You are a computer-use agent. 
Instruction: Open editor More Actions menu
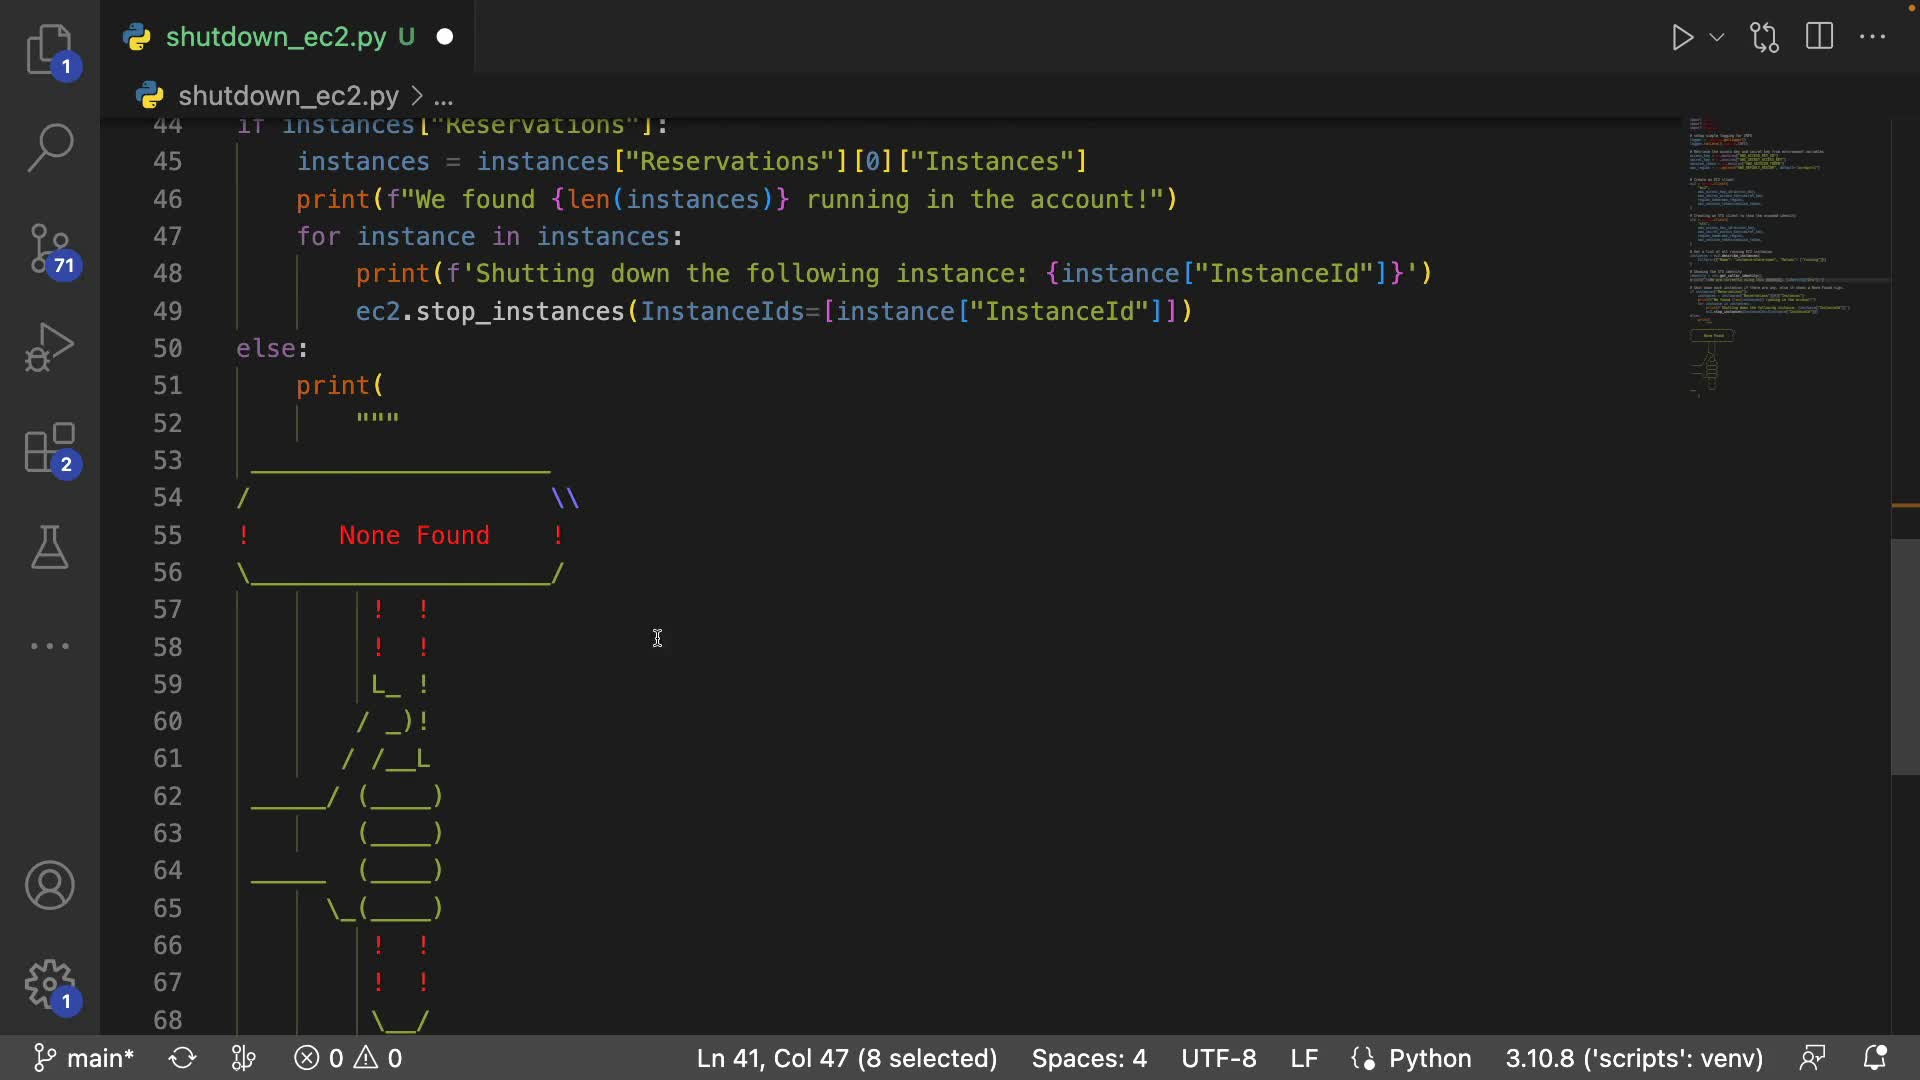(1873, 38)
